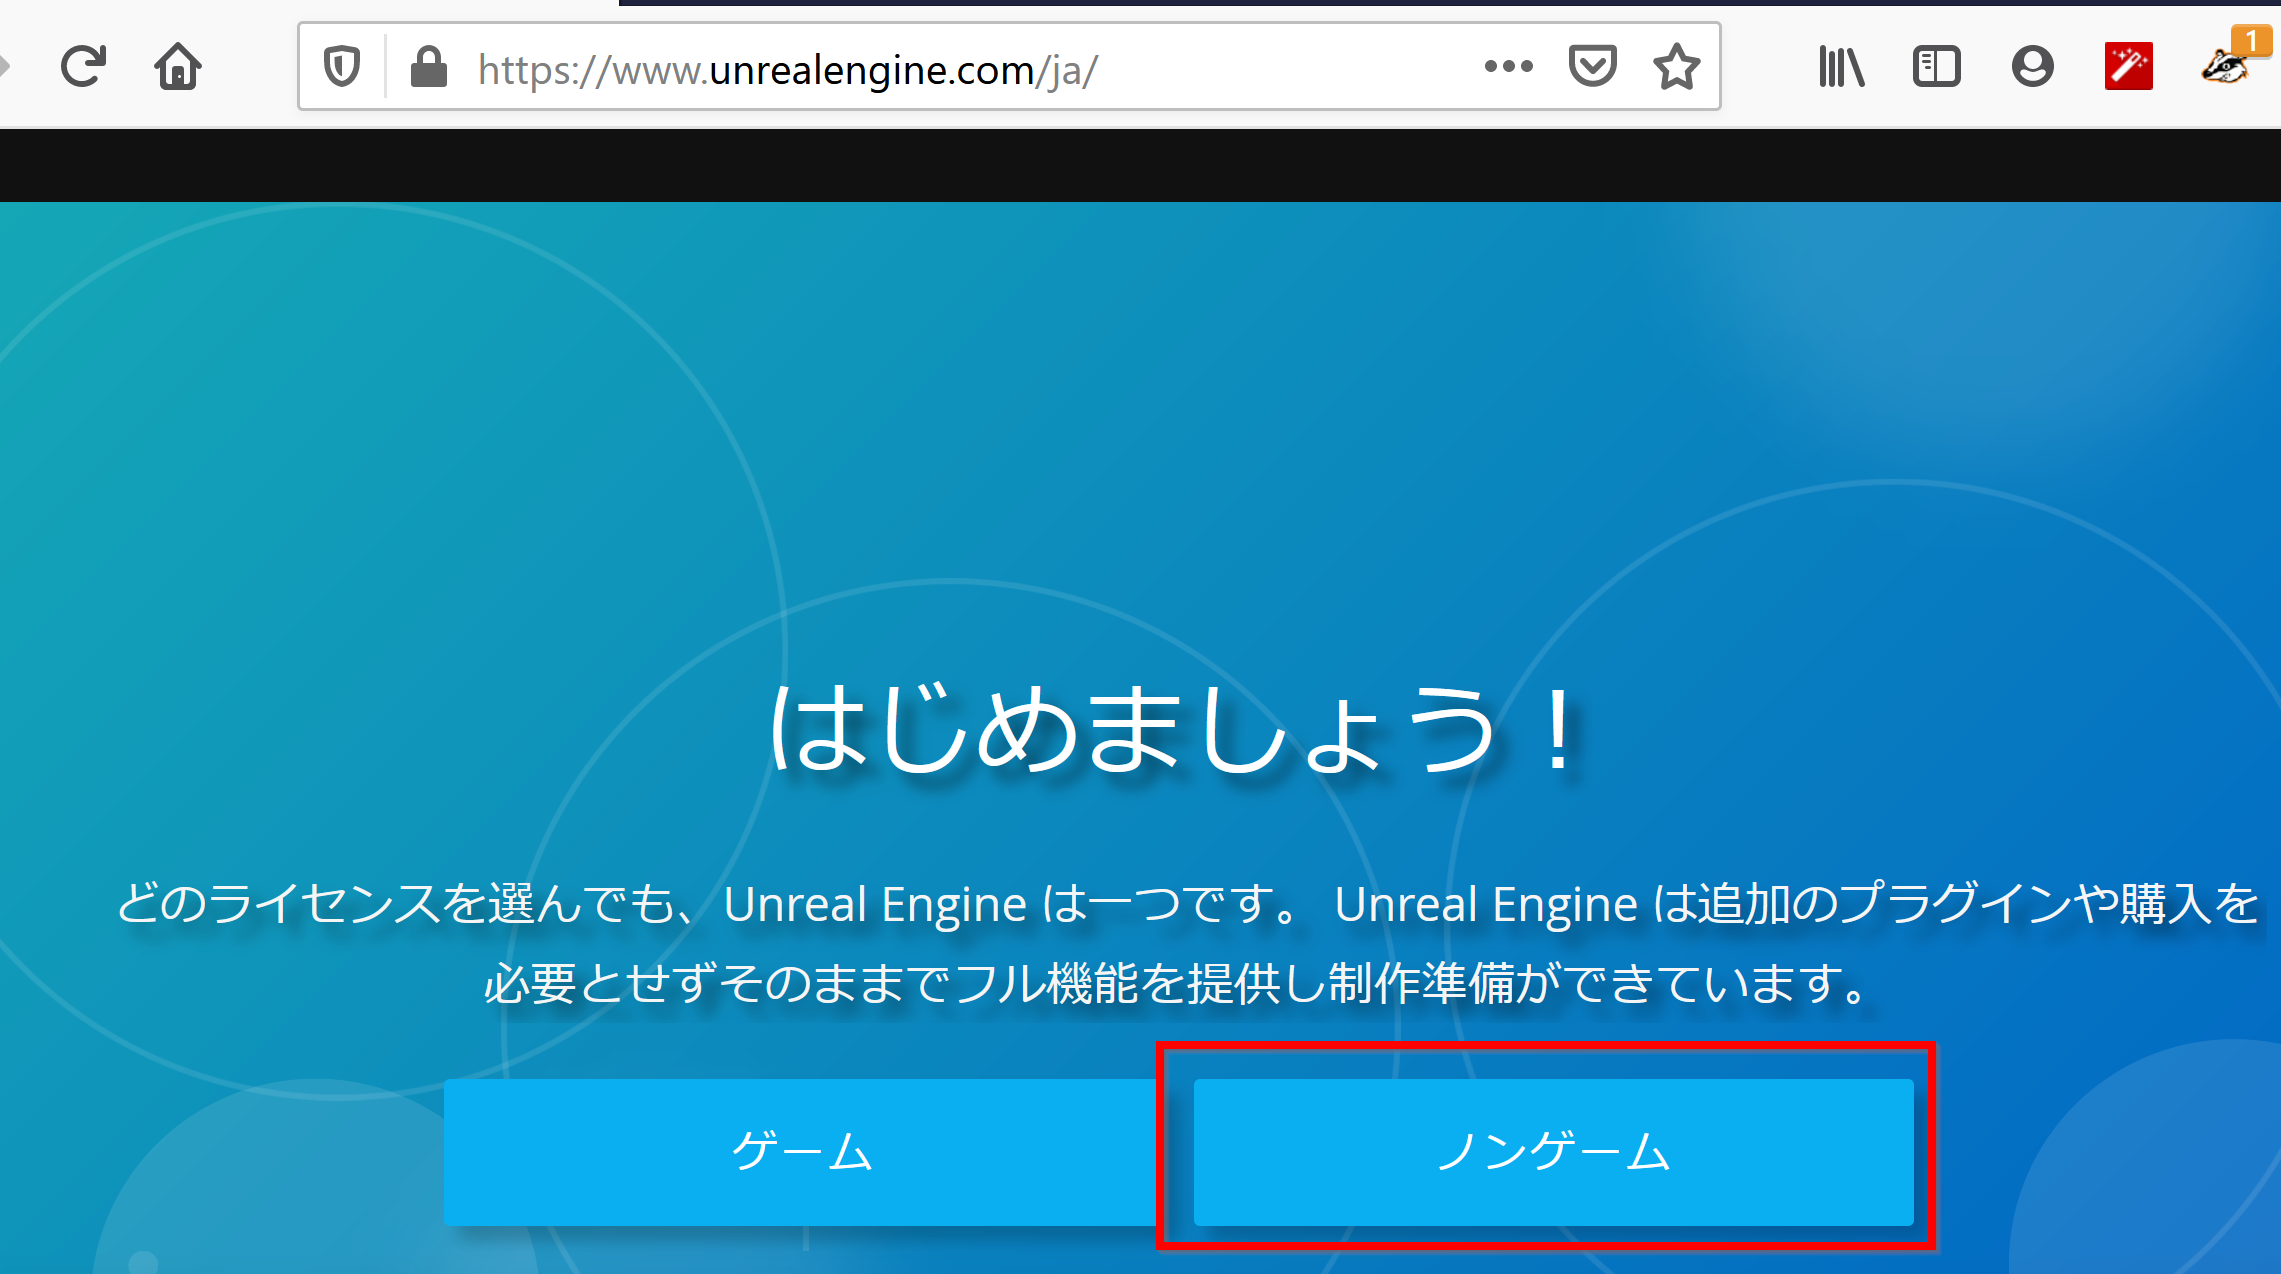Show site security lock details
The width and height of the screenshot is (2281, 1274).
click(x=429, y=67)
